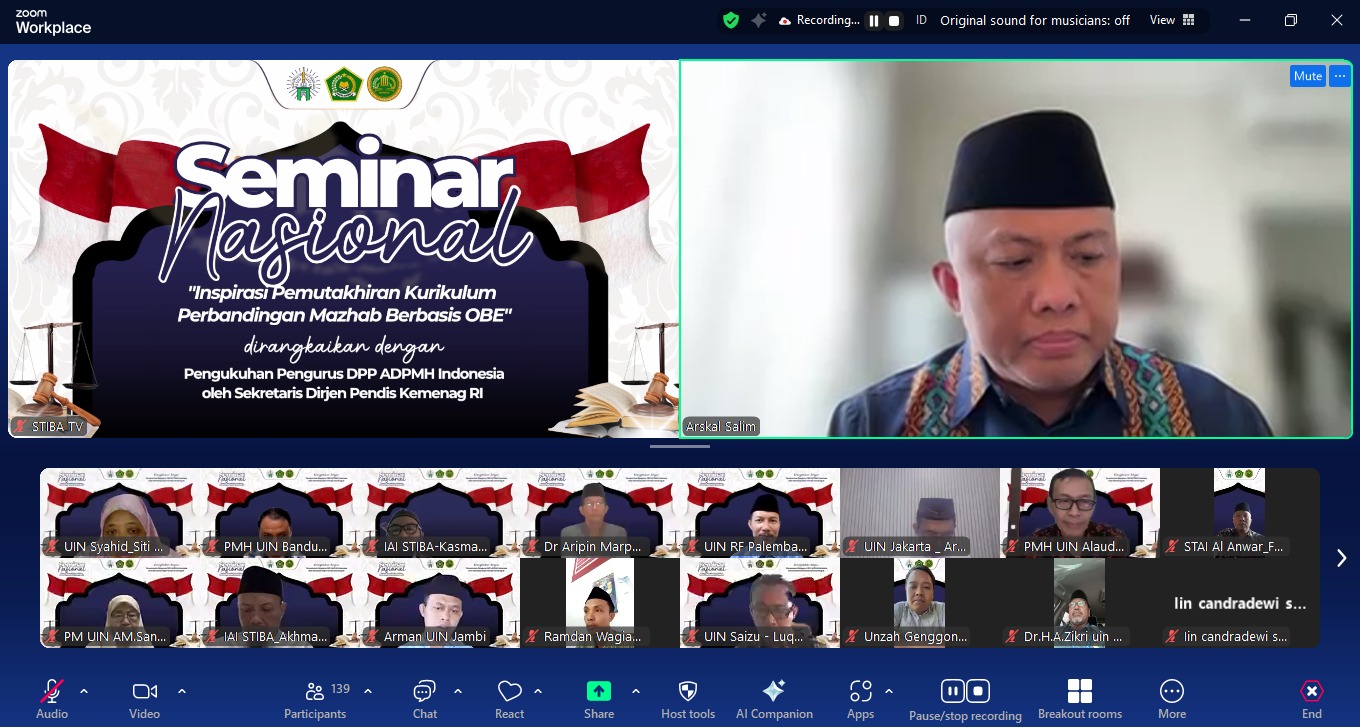Click the next page arrow in gallery strip

click(1342, 558)
